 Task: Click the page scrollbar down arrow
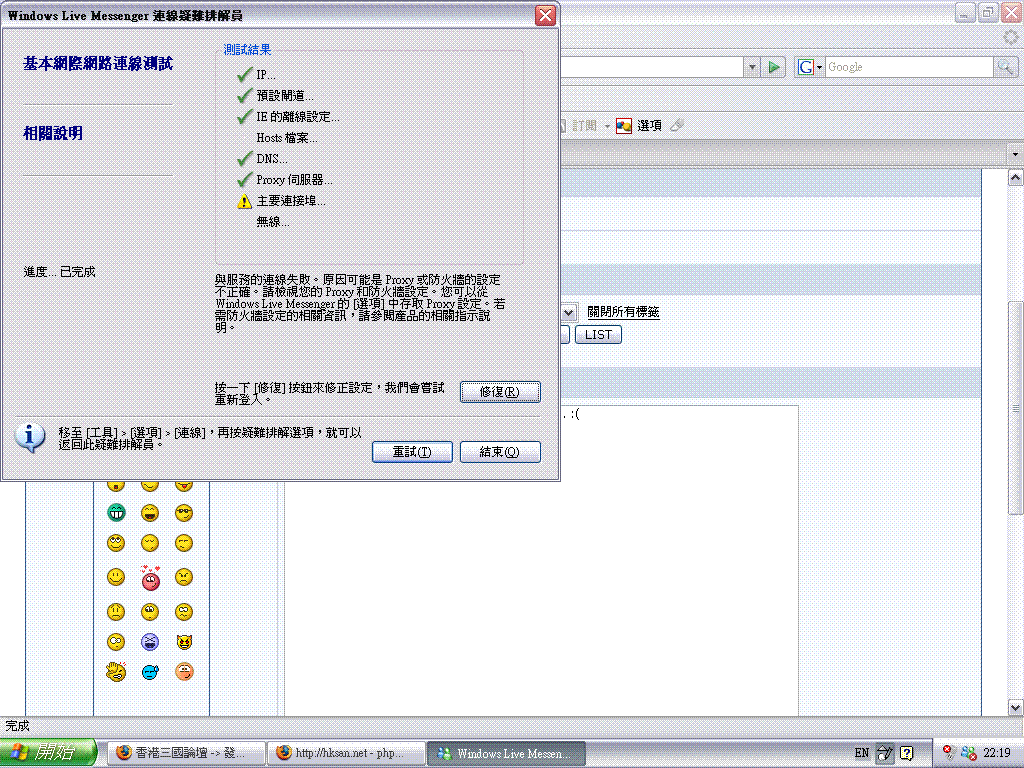1015,707
